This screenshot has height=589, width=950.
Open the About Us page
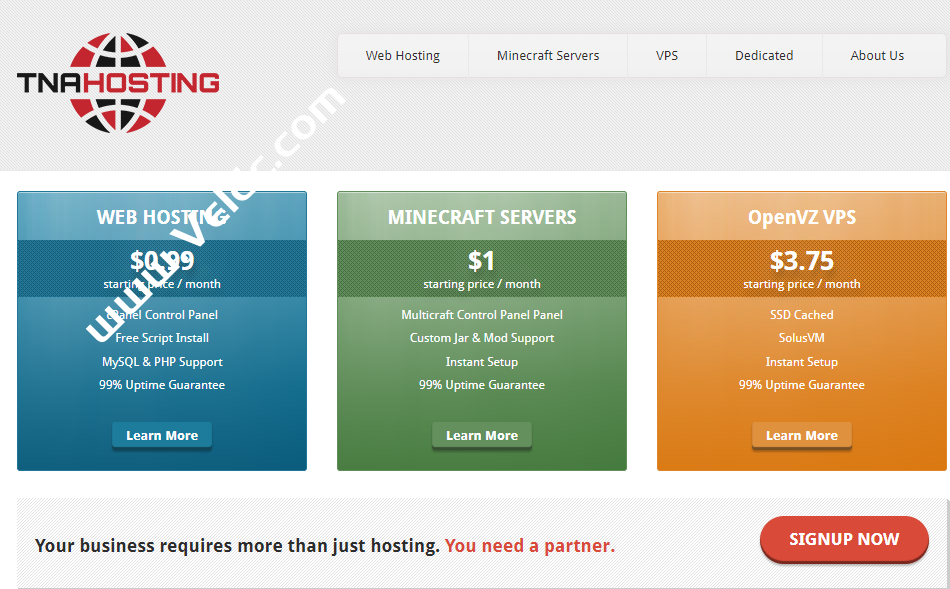coord(877,55)
